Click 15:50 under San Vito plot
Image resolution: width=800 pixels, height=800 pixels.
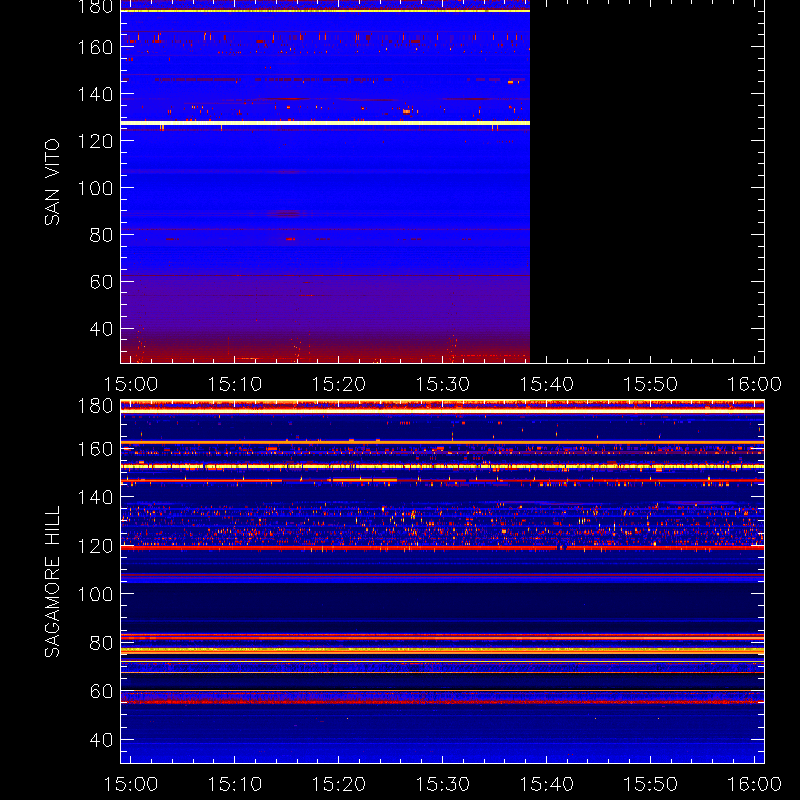click(x=651, y=384)
